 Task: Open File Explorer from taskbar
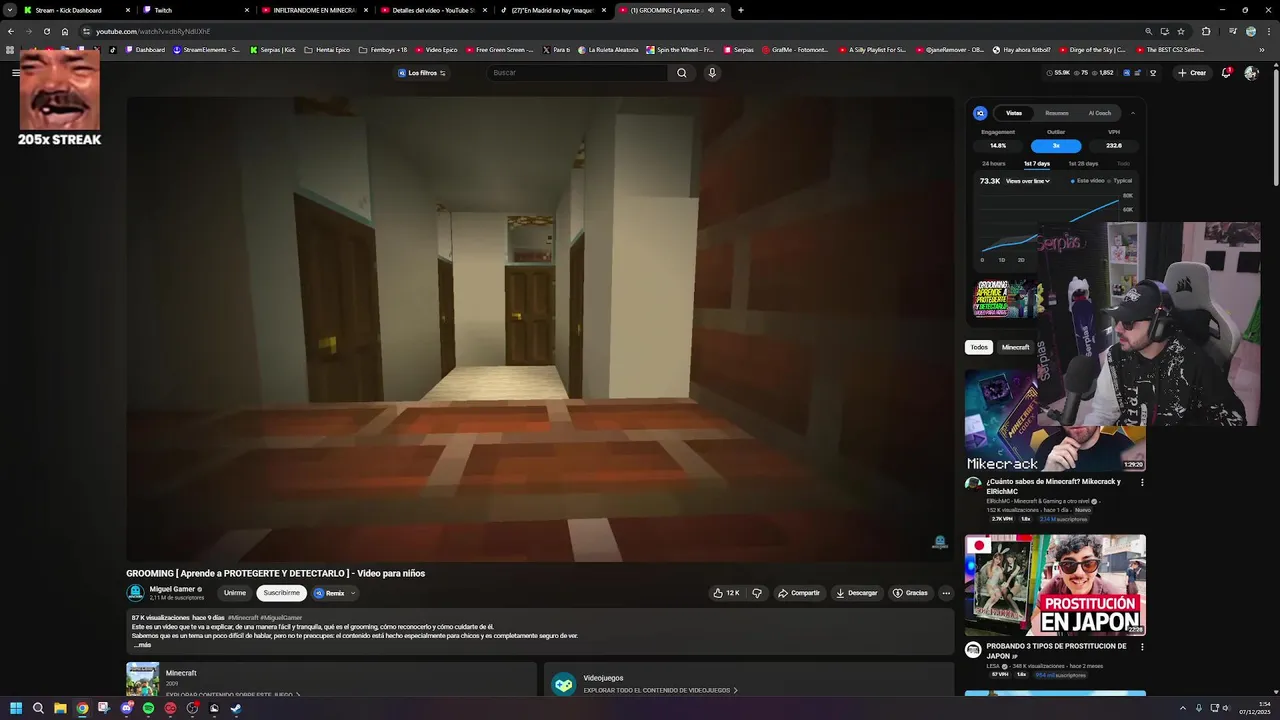pos(60,708)
